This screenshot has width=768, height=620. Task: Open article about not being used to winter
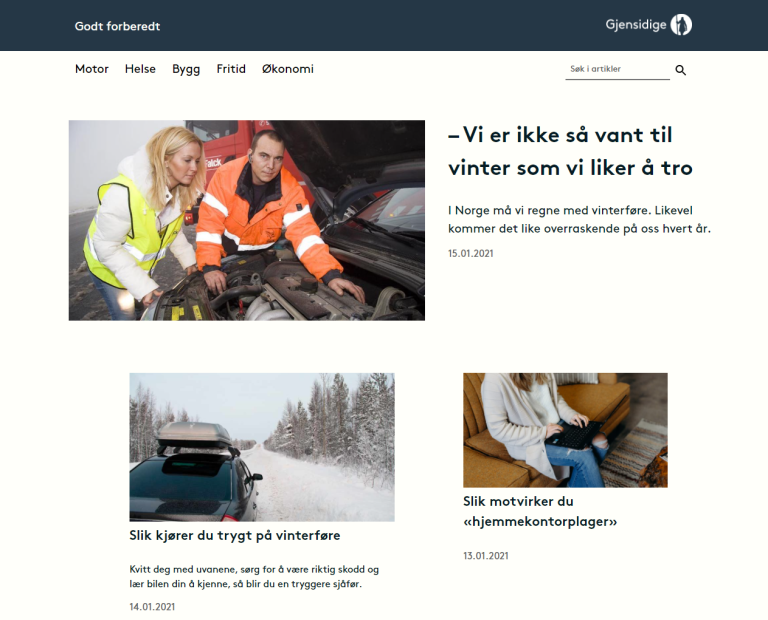pos(570,151)
